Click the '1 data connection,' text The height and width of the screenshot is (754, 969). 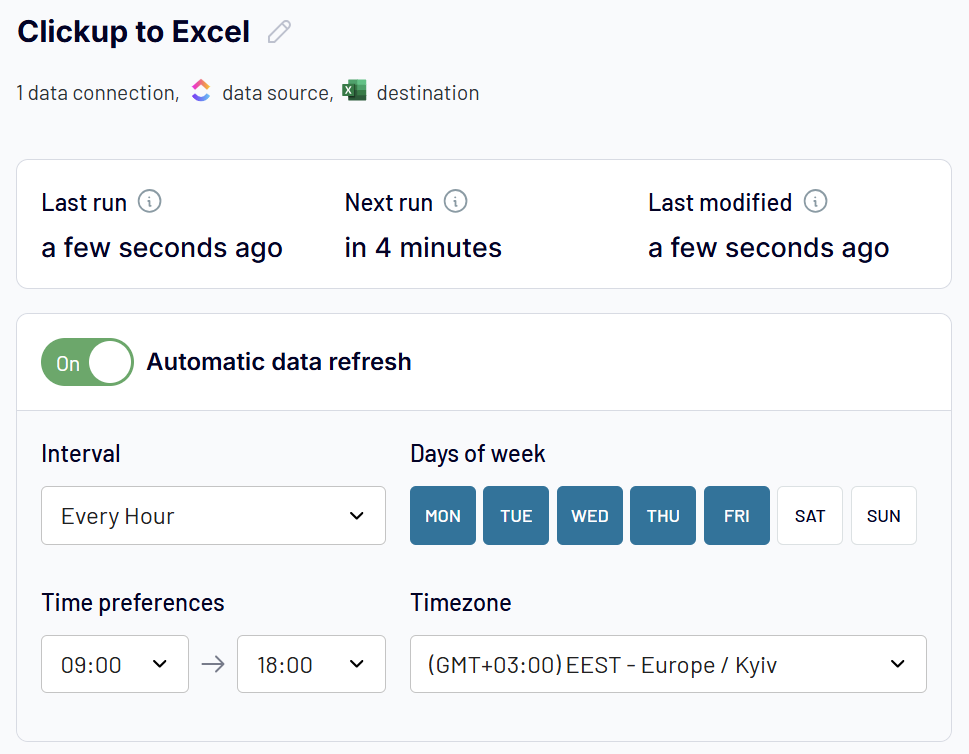point(98,93)
